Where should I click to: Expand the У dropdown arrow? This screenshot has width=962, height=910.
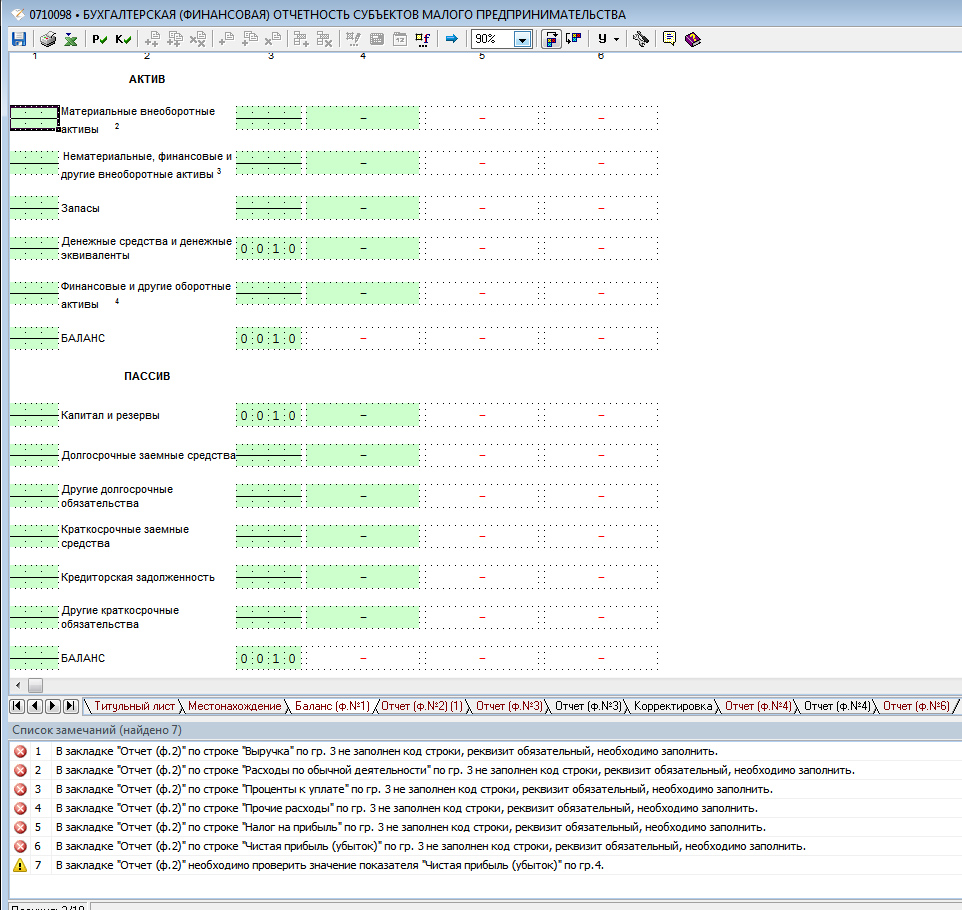[617, 39]
